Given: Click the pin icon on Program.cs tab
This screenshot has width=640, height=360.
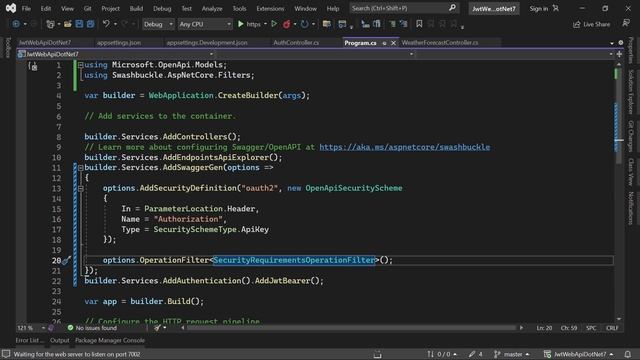Looking at the screenshot, I should [384, 43].
